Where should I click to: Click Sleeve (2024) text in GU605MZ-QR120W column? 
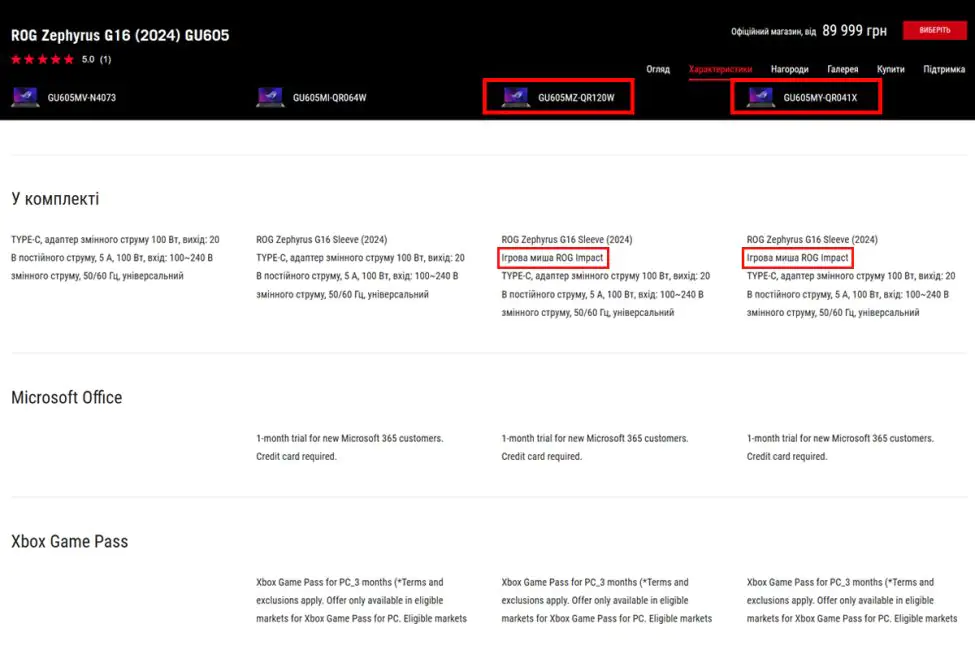click(567, 239)
